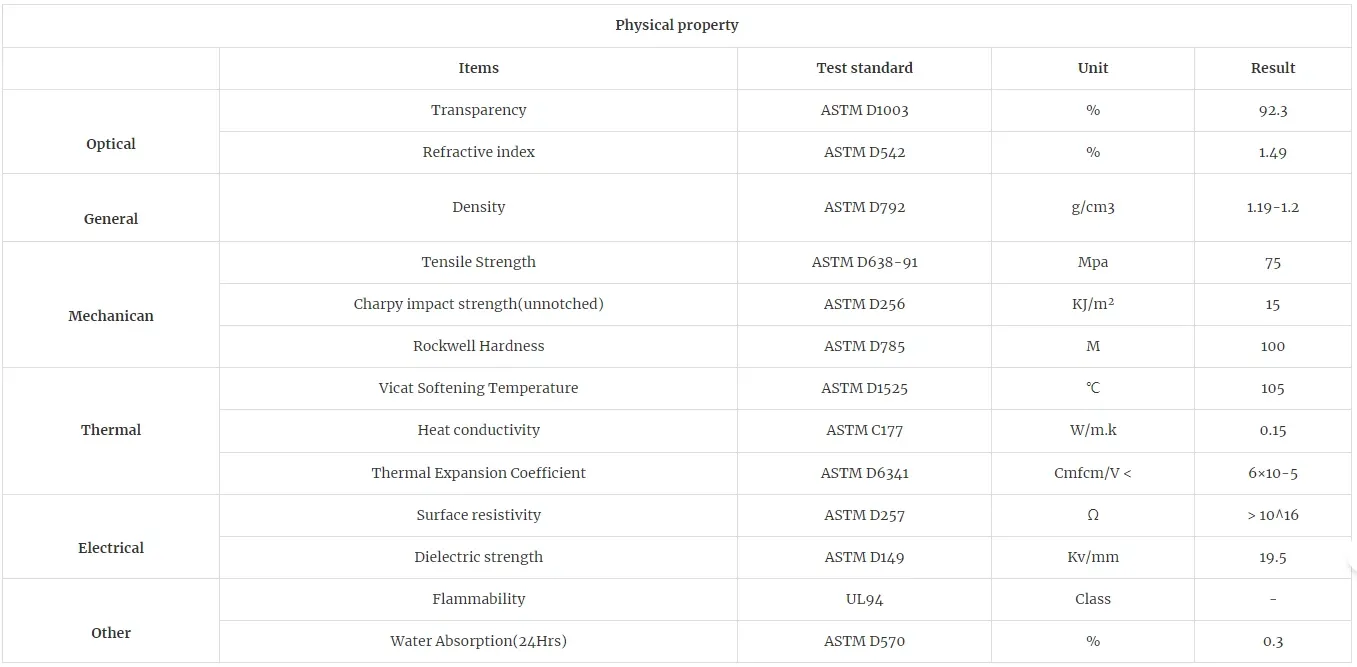The height and width of the screenshot is (667, 1357).
Task: Select the UL94 test standard cell
Action: 864,599
